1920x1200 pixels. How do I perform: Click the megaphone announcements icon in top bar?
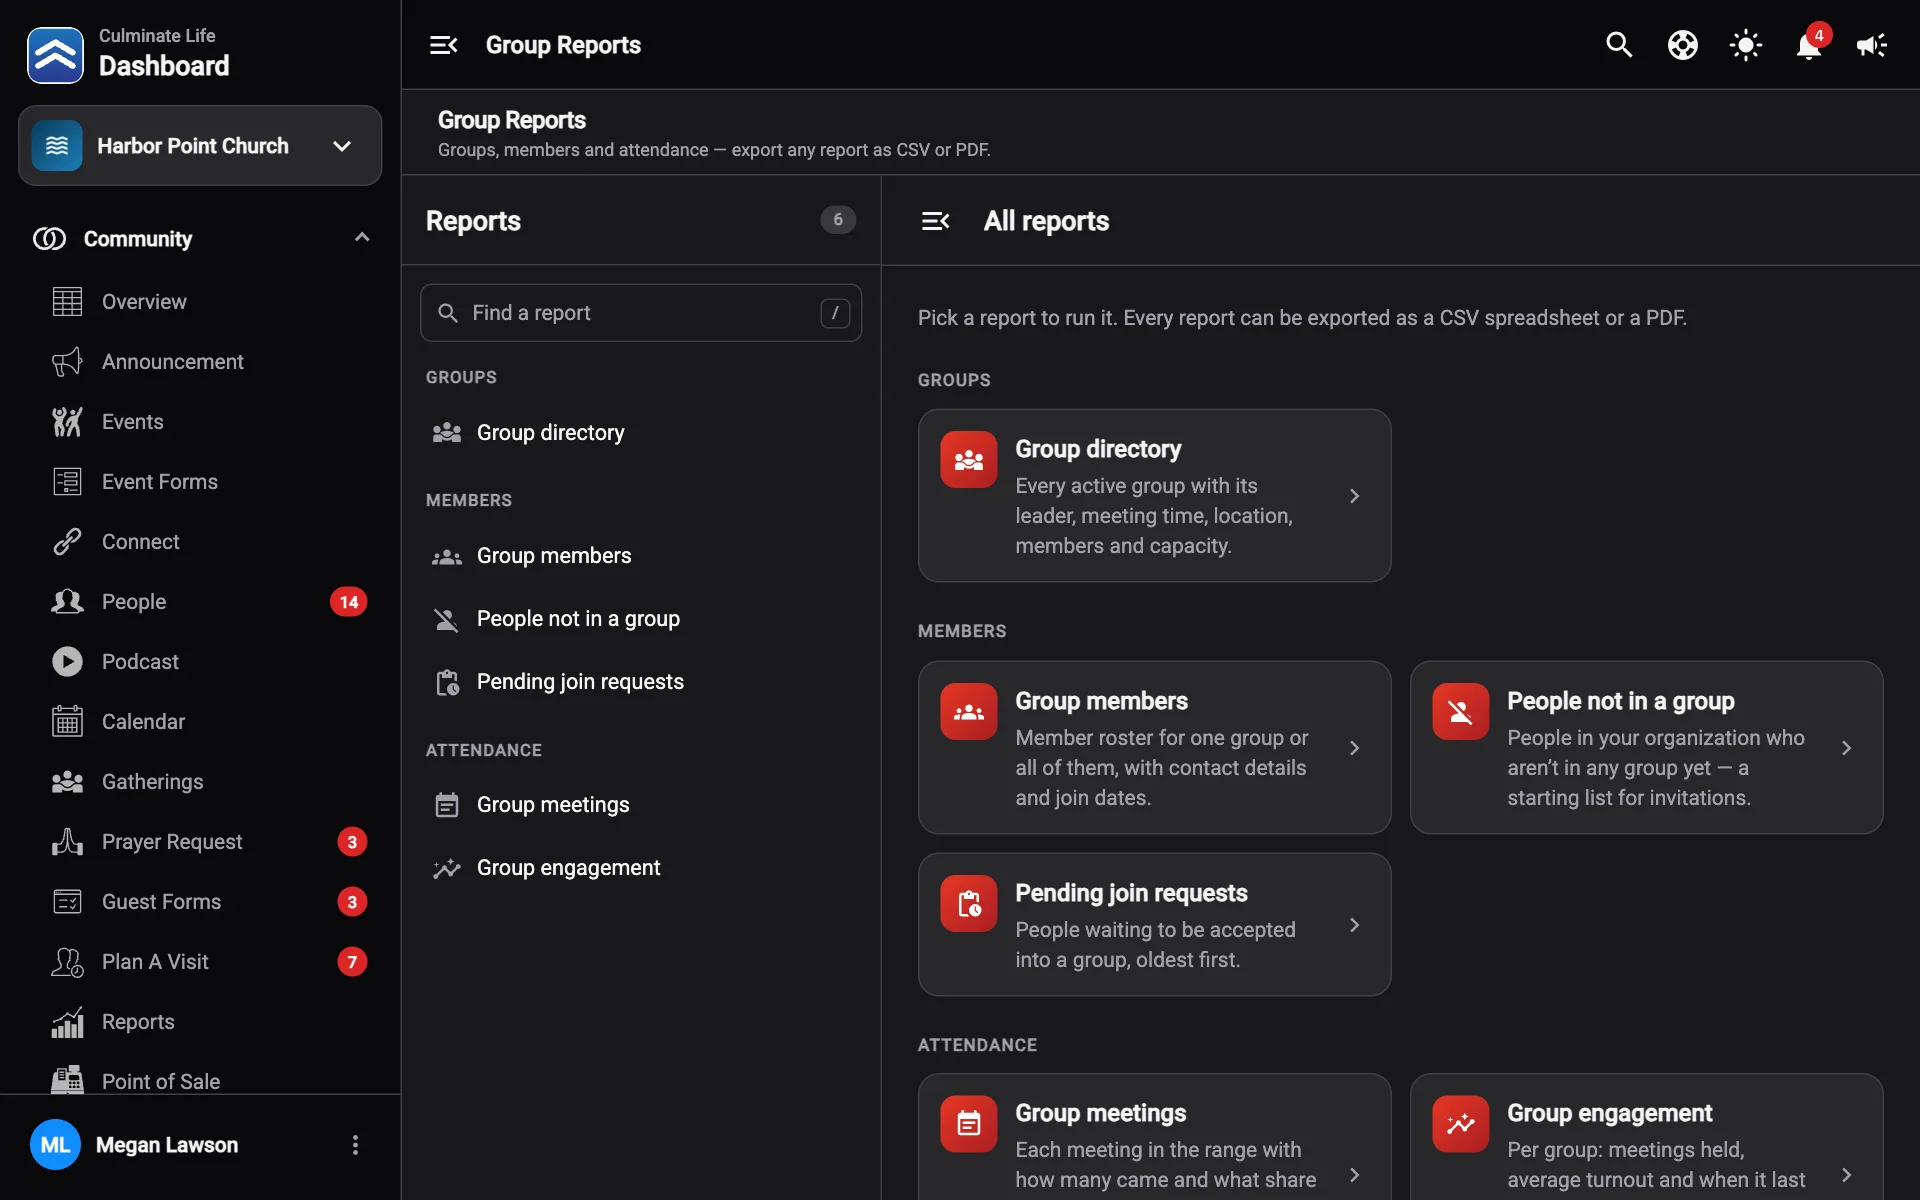pyautogui.click(x=1871, y=45)
